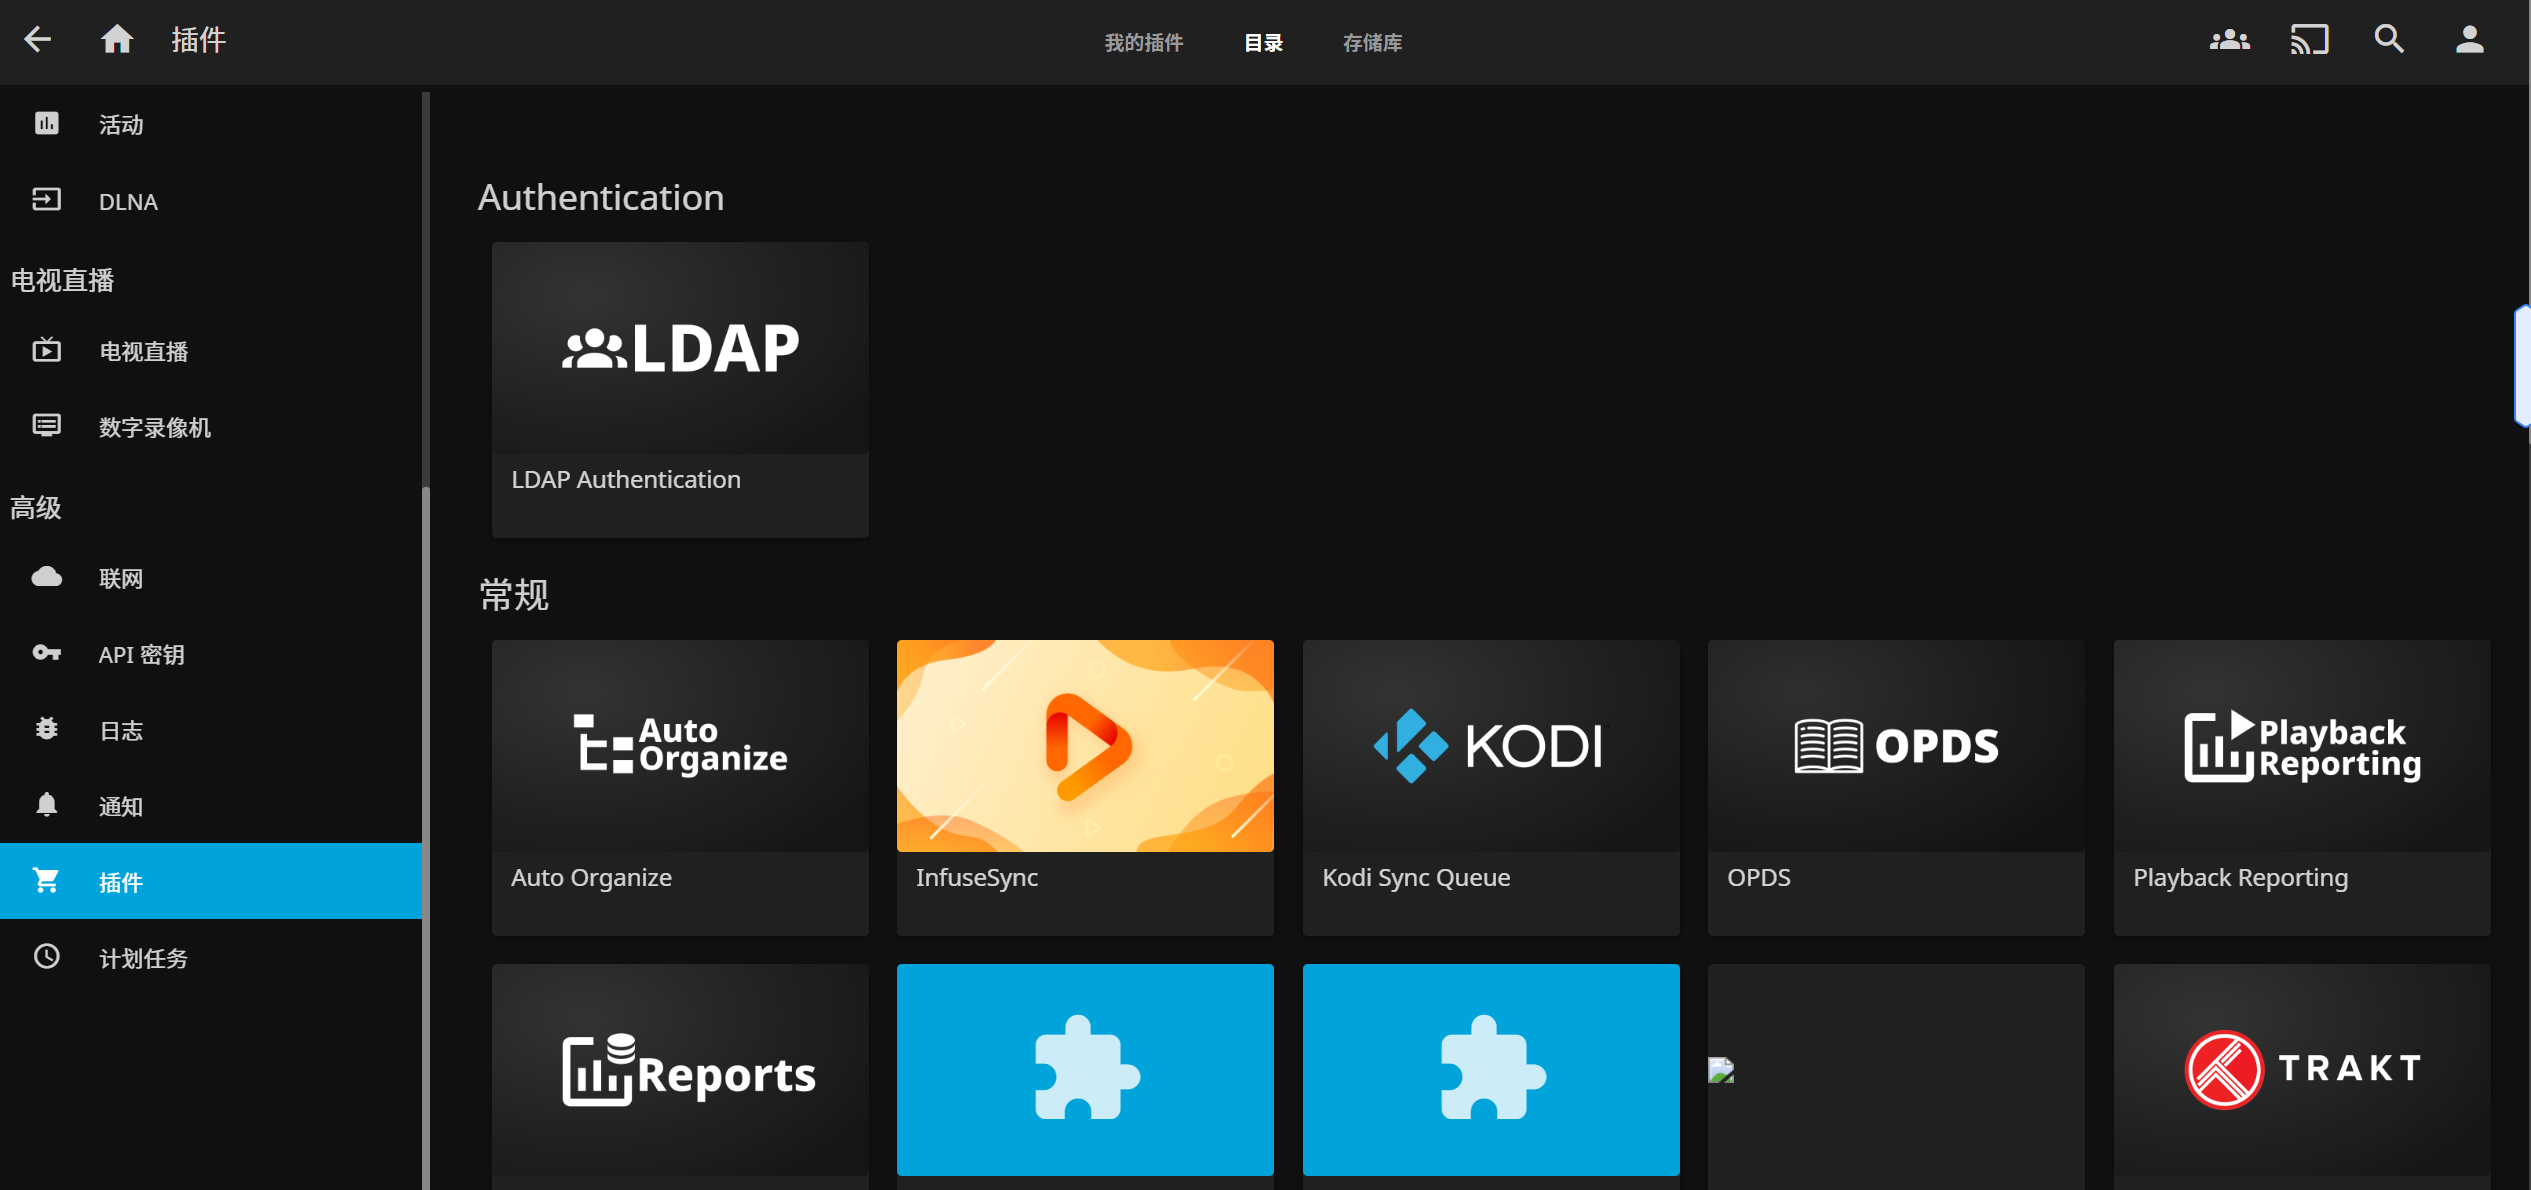2531x1190 pixels.
Task: Open 数字录像机 sidebar item
Action: click(x=211, y=427)
